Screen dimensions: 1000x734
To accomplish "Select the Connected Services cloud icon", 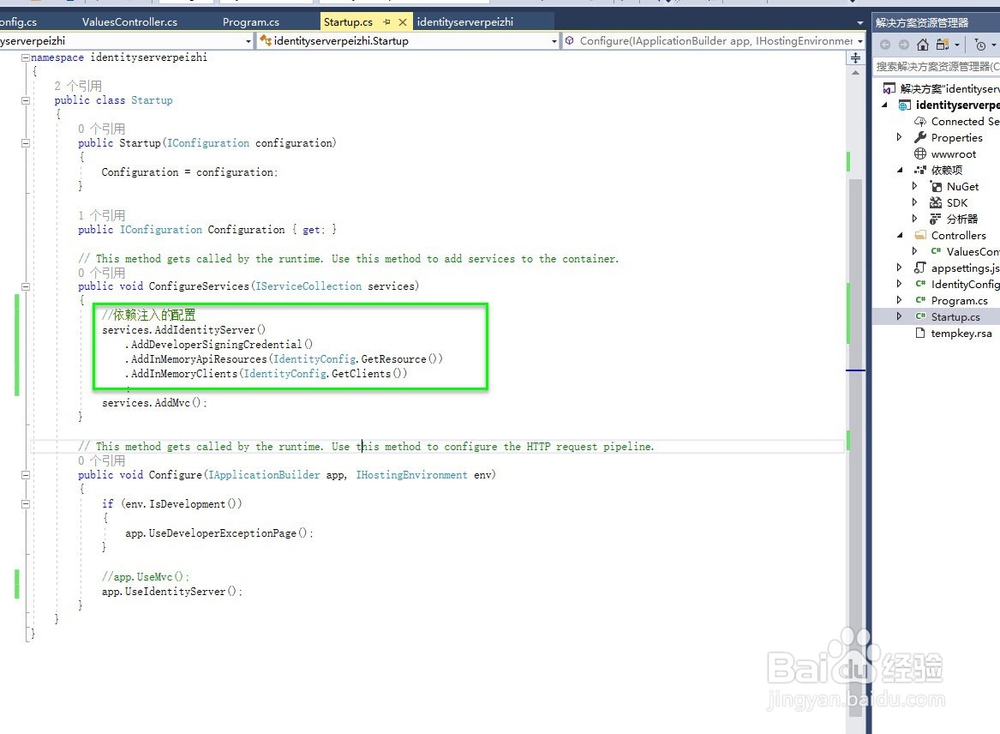I will pyautogui.click(x=919, y=122).
